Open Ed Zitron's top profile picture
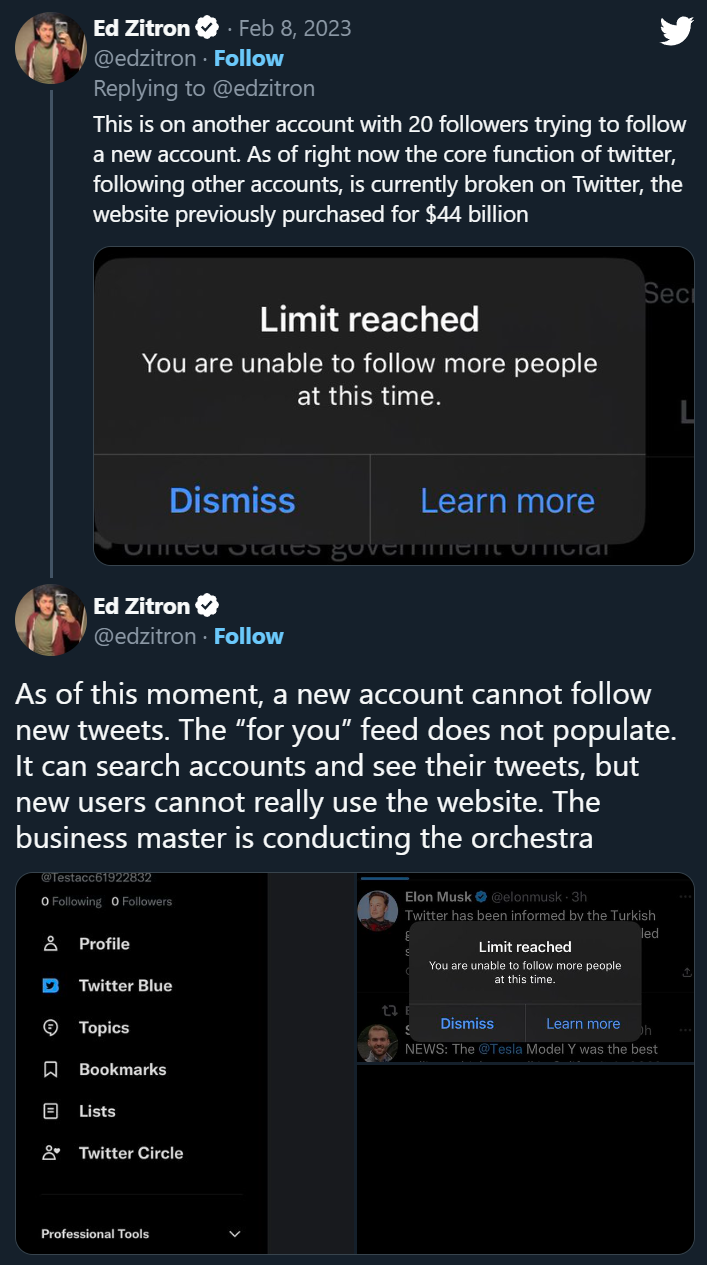707x1265 pixels. pyautogui.click(x=50, y=48)
